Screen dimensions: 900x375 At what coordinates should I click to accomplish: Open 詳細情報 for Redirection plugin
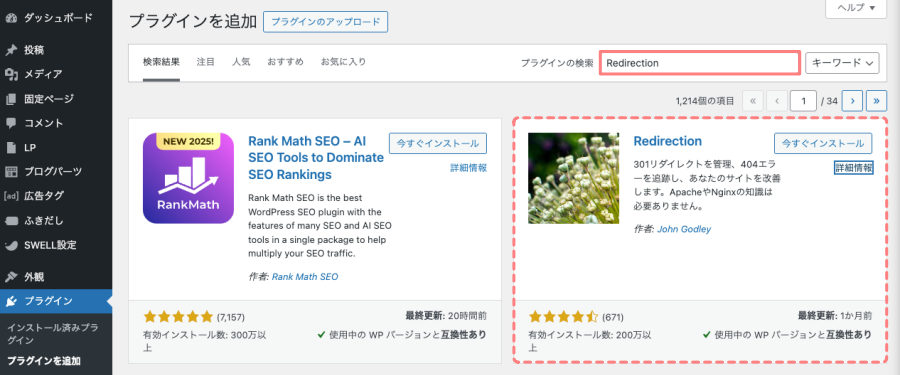click(x=854, y=168)
